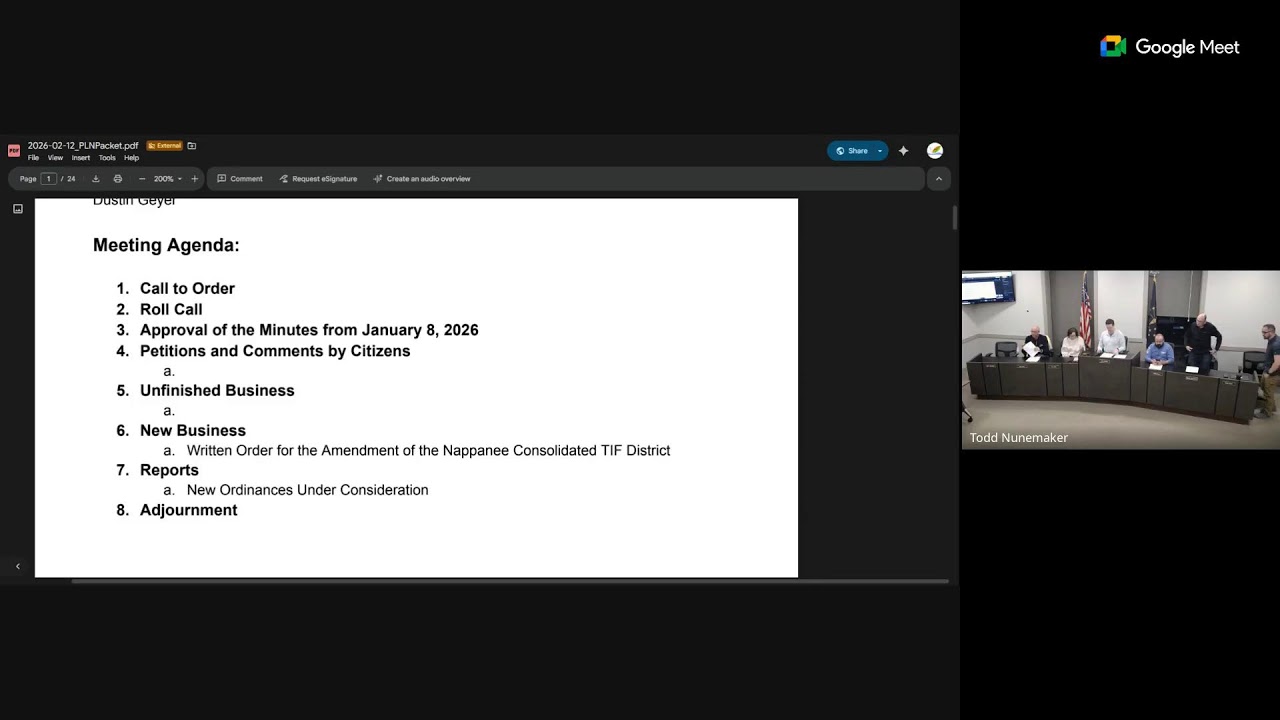Open the account profile avatar
Screen dimensions: 1280x720
935,151
